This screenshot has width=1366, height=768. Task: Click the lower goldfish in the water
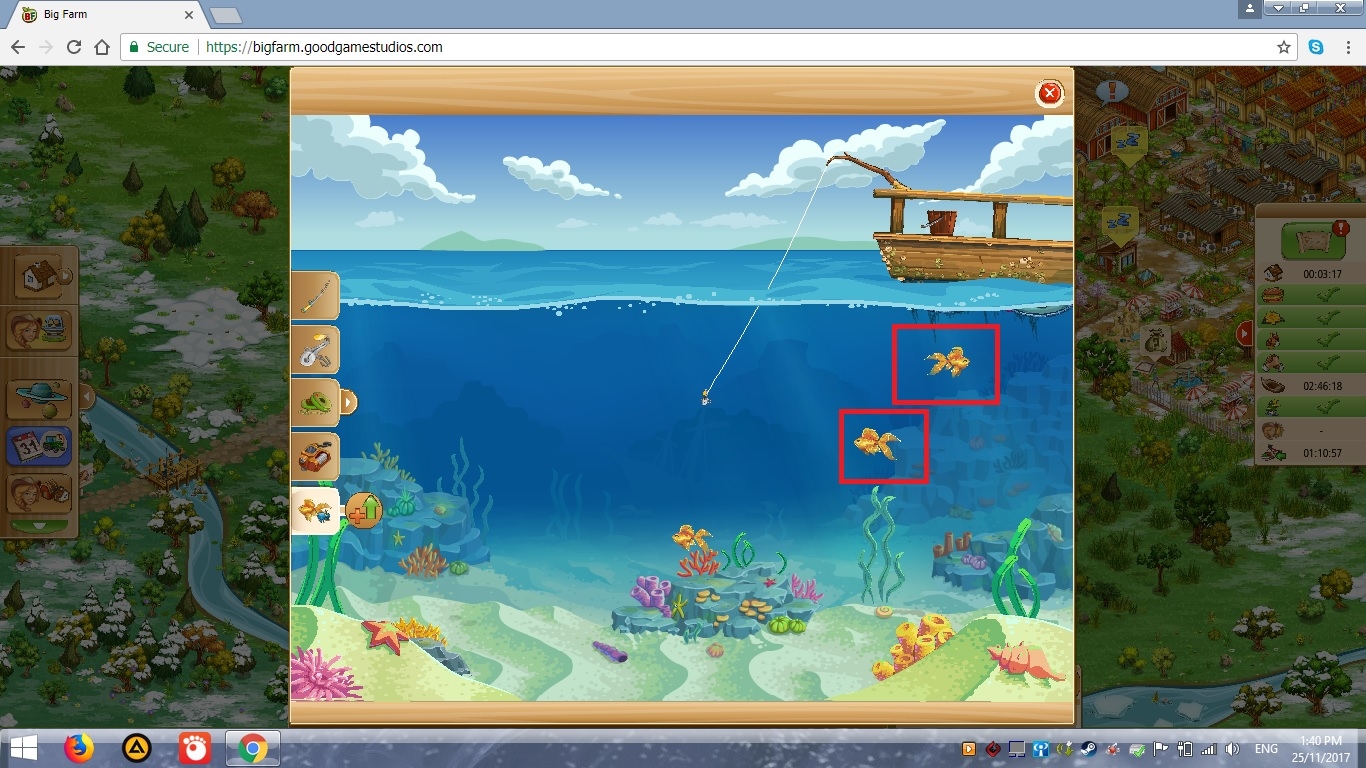[876, 443]
